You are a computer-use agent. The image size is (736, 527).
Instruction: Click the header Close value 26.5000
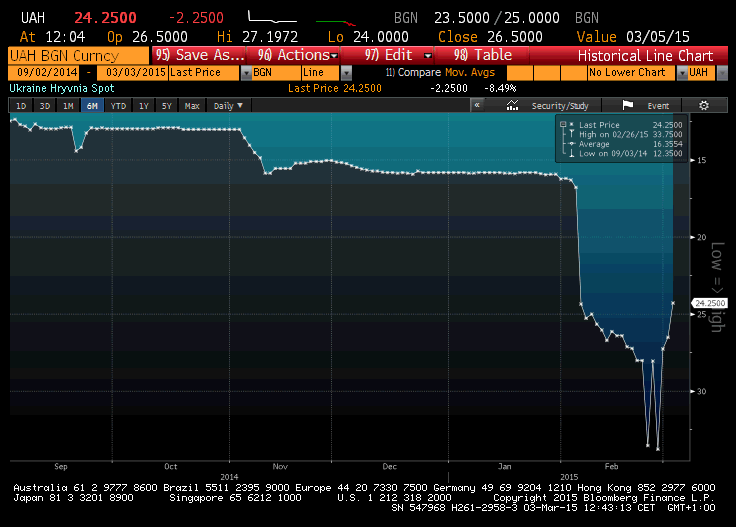[514, 37]
